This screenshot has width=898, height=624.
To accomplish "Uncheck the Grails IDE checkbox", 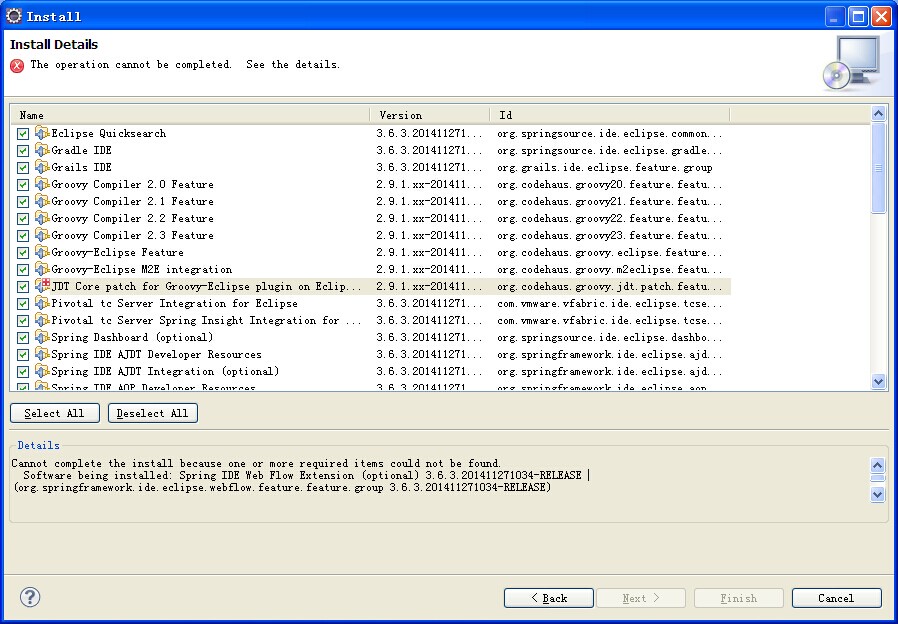I will pyautogui.click(x=23, y=168).
